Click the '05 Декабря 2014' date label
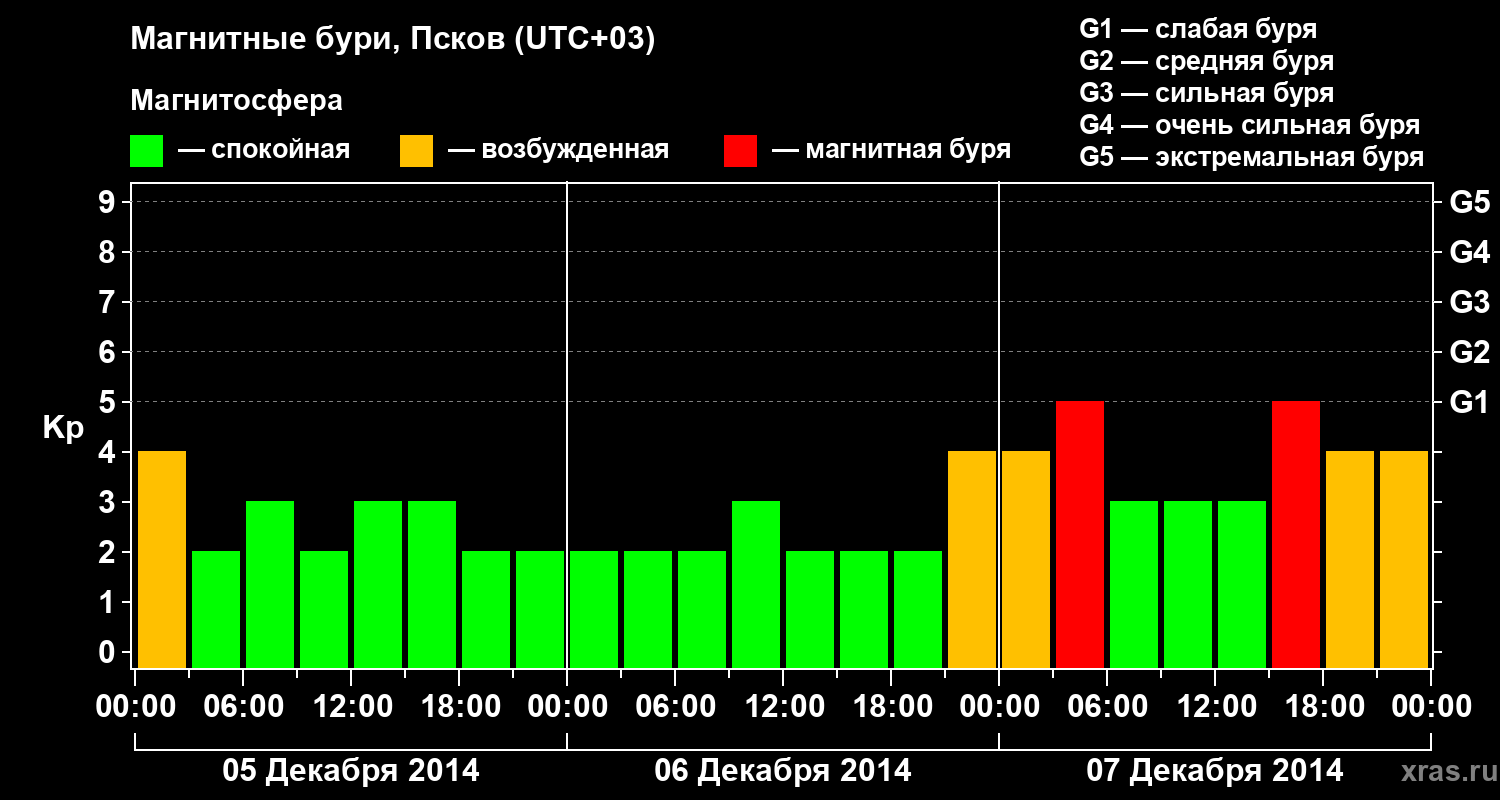This screenshot has height=800, width=1500. [x=350, y=771]
